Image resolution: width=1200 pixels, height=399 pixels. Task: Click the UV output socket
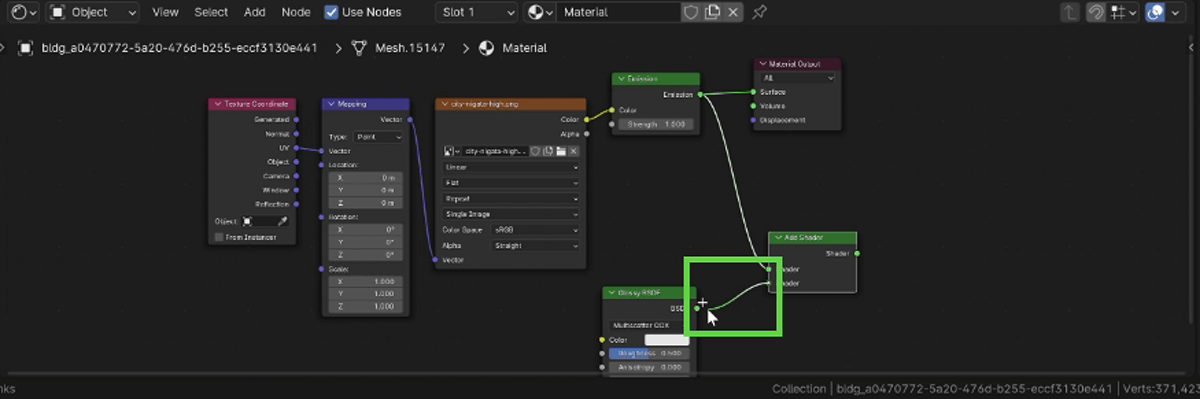coord(296,147)
